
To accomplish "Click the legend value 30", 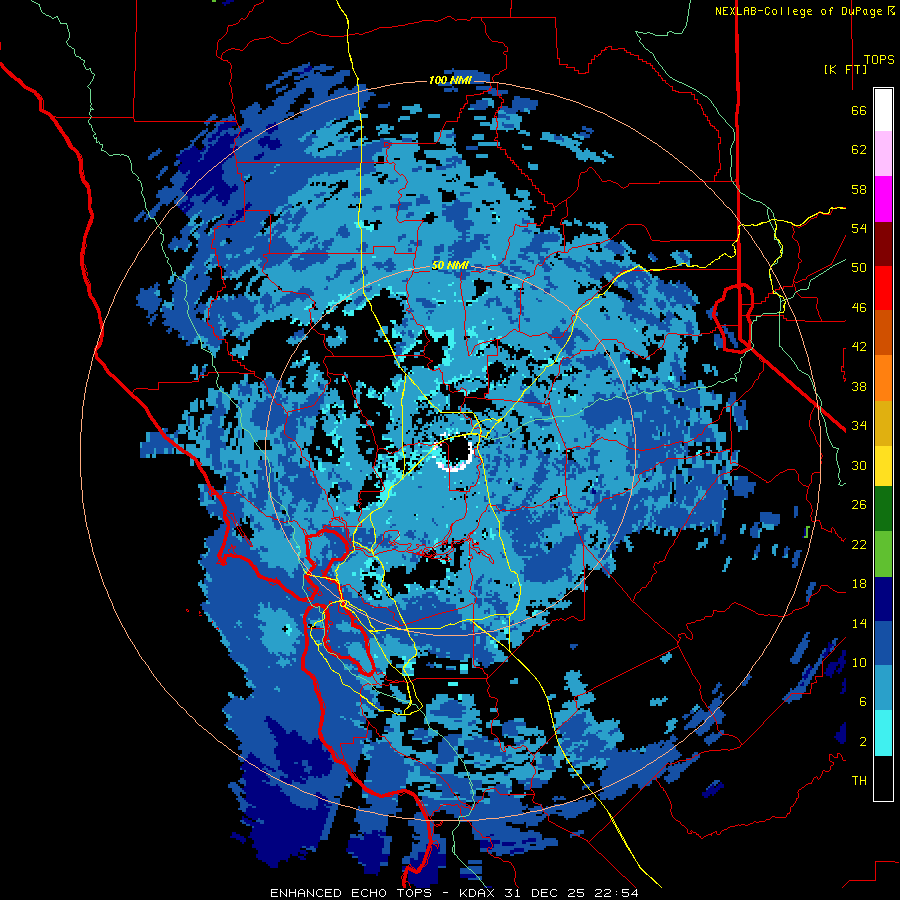I will 859,465.
